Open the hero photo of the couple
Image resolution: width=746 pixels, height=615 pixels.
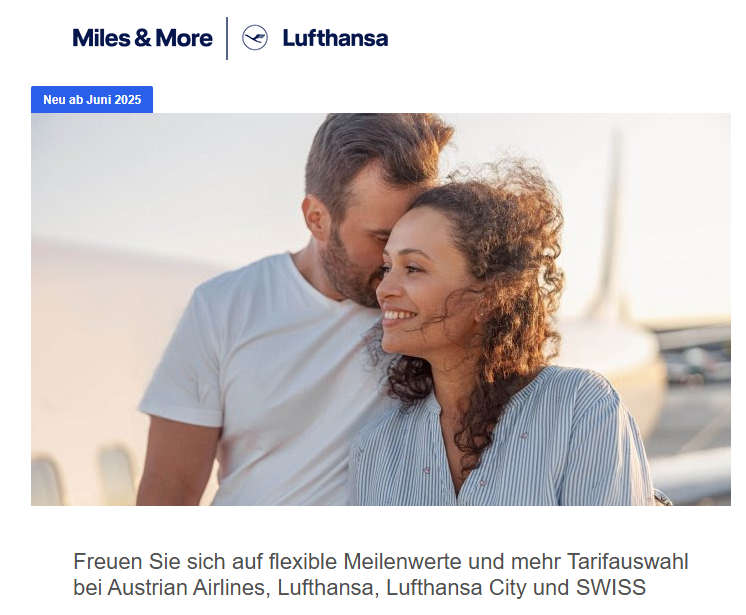tap(381, 309)
